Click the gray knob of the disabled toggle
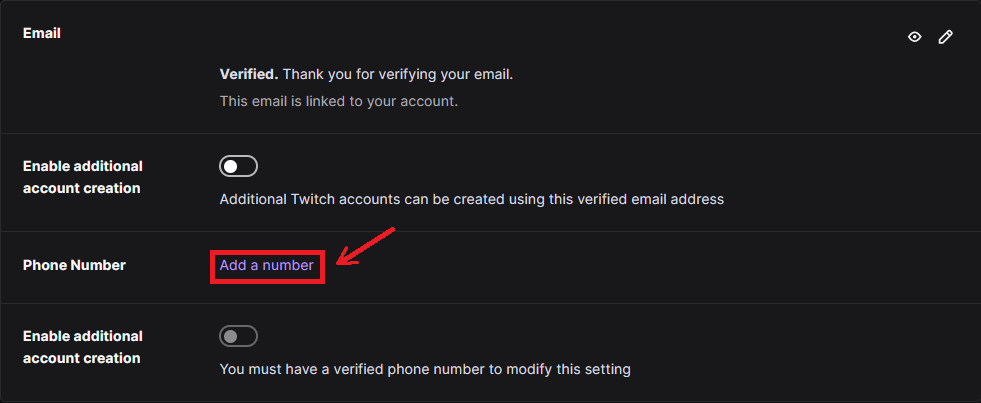This screenshot has width=981, height=403. click(231, 337)
